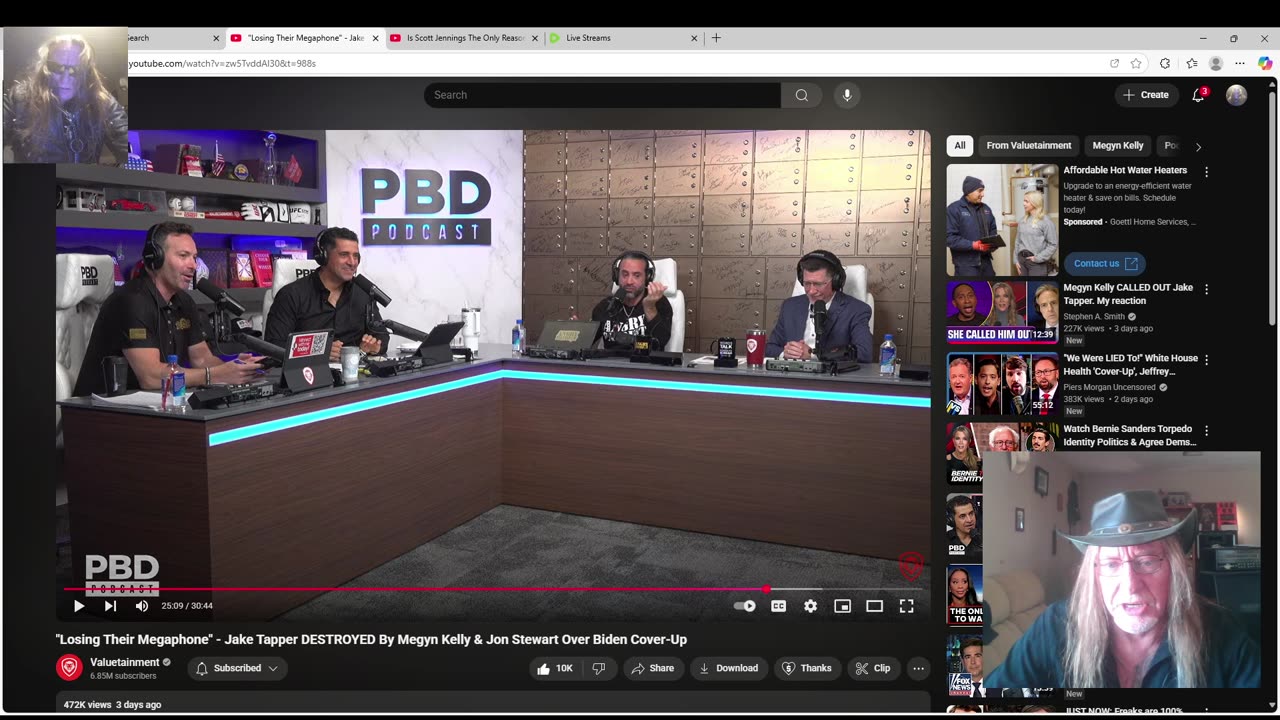
Task: Open the Valuetainment channel avatar
Action: [x=69, y=668]
